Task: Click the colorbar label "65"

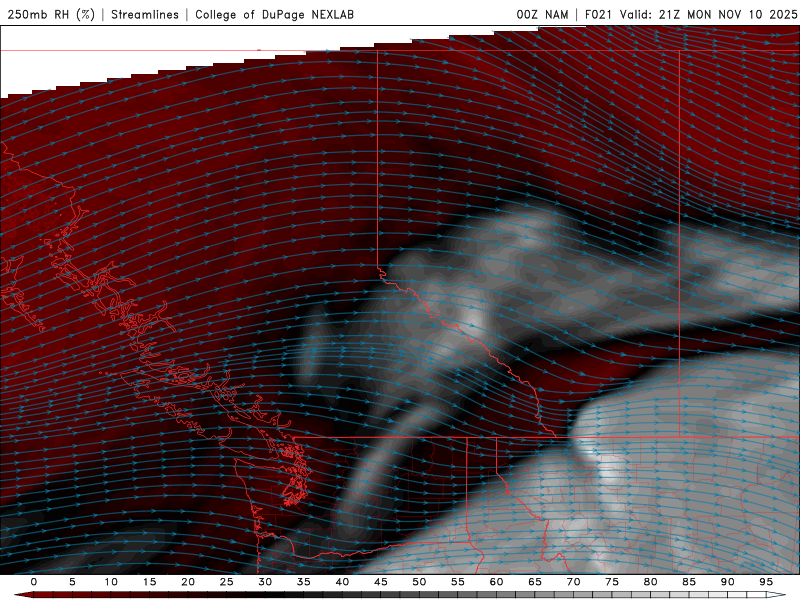Action: [535, 582]
